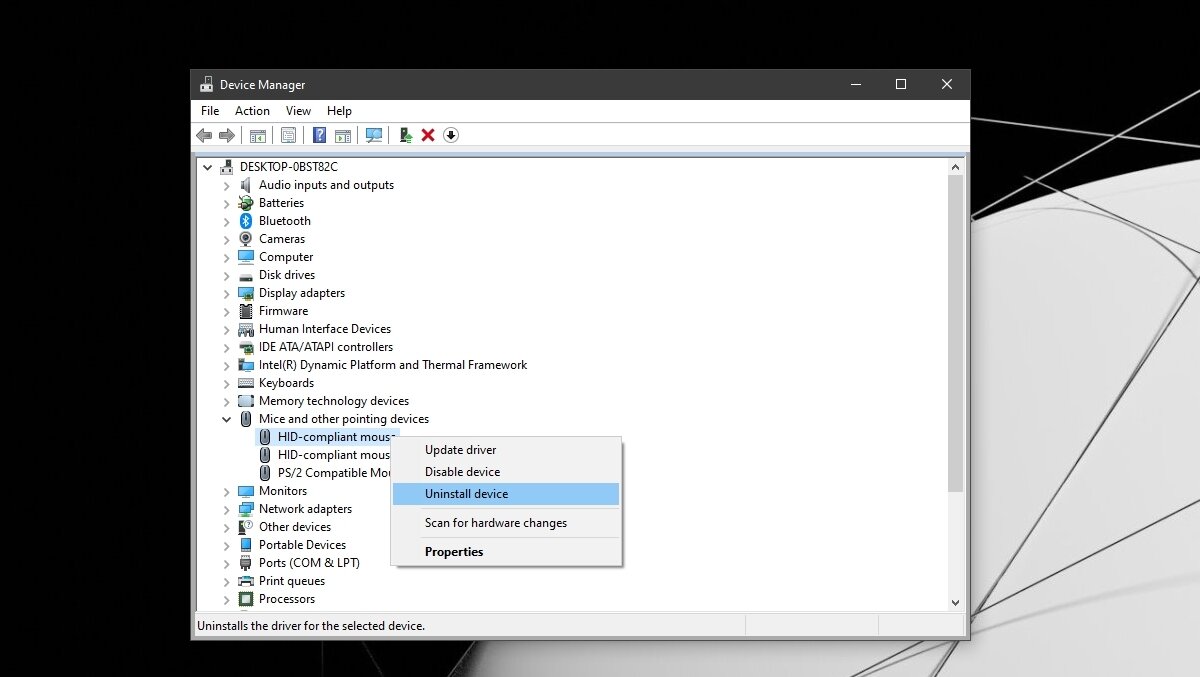This screenshot has height=677, width=1200.
Task: Click the Forward navigation arrow icon
Action: pyautogui.click(x=227, y=135)
